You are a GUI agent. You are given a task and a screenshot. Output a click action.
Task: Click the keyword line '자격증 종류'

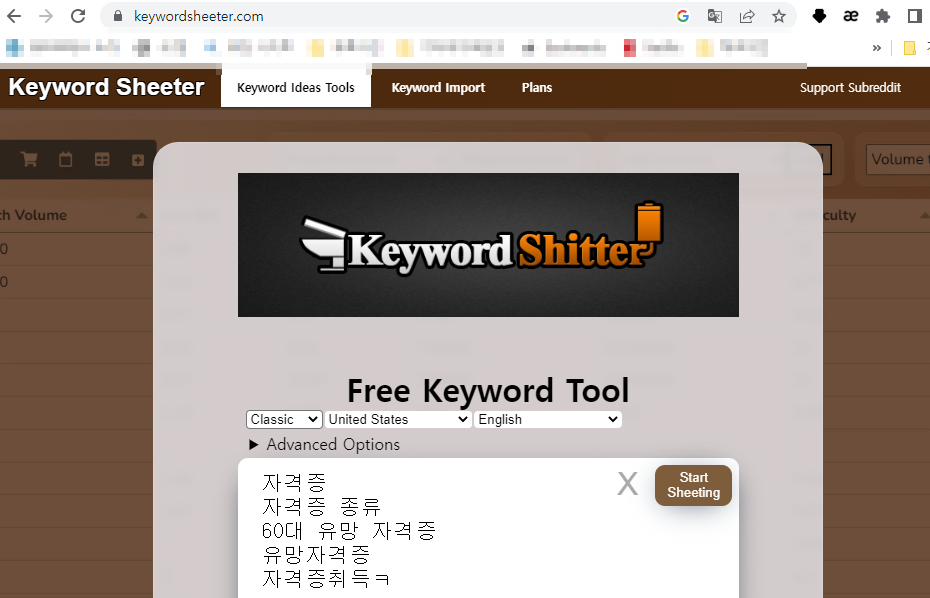click(x=321, y=507)
